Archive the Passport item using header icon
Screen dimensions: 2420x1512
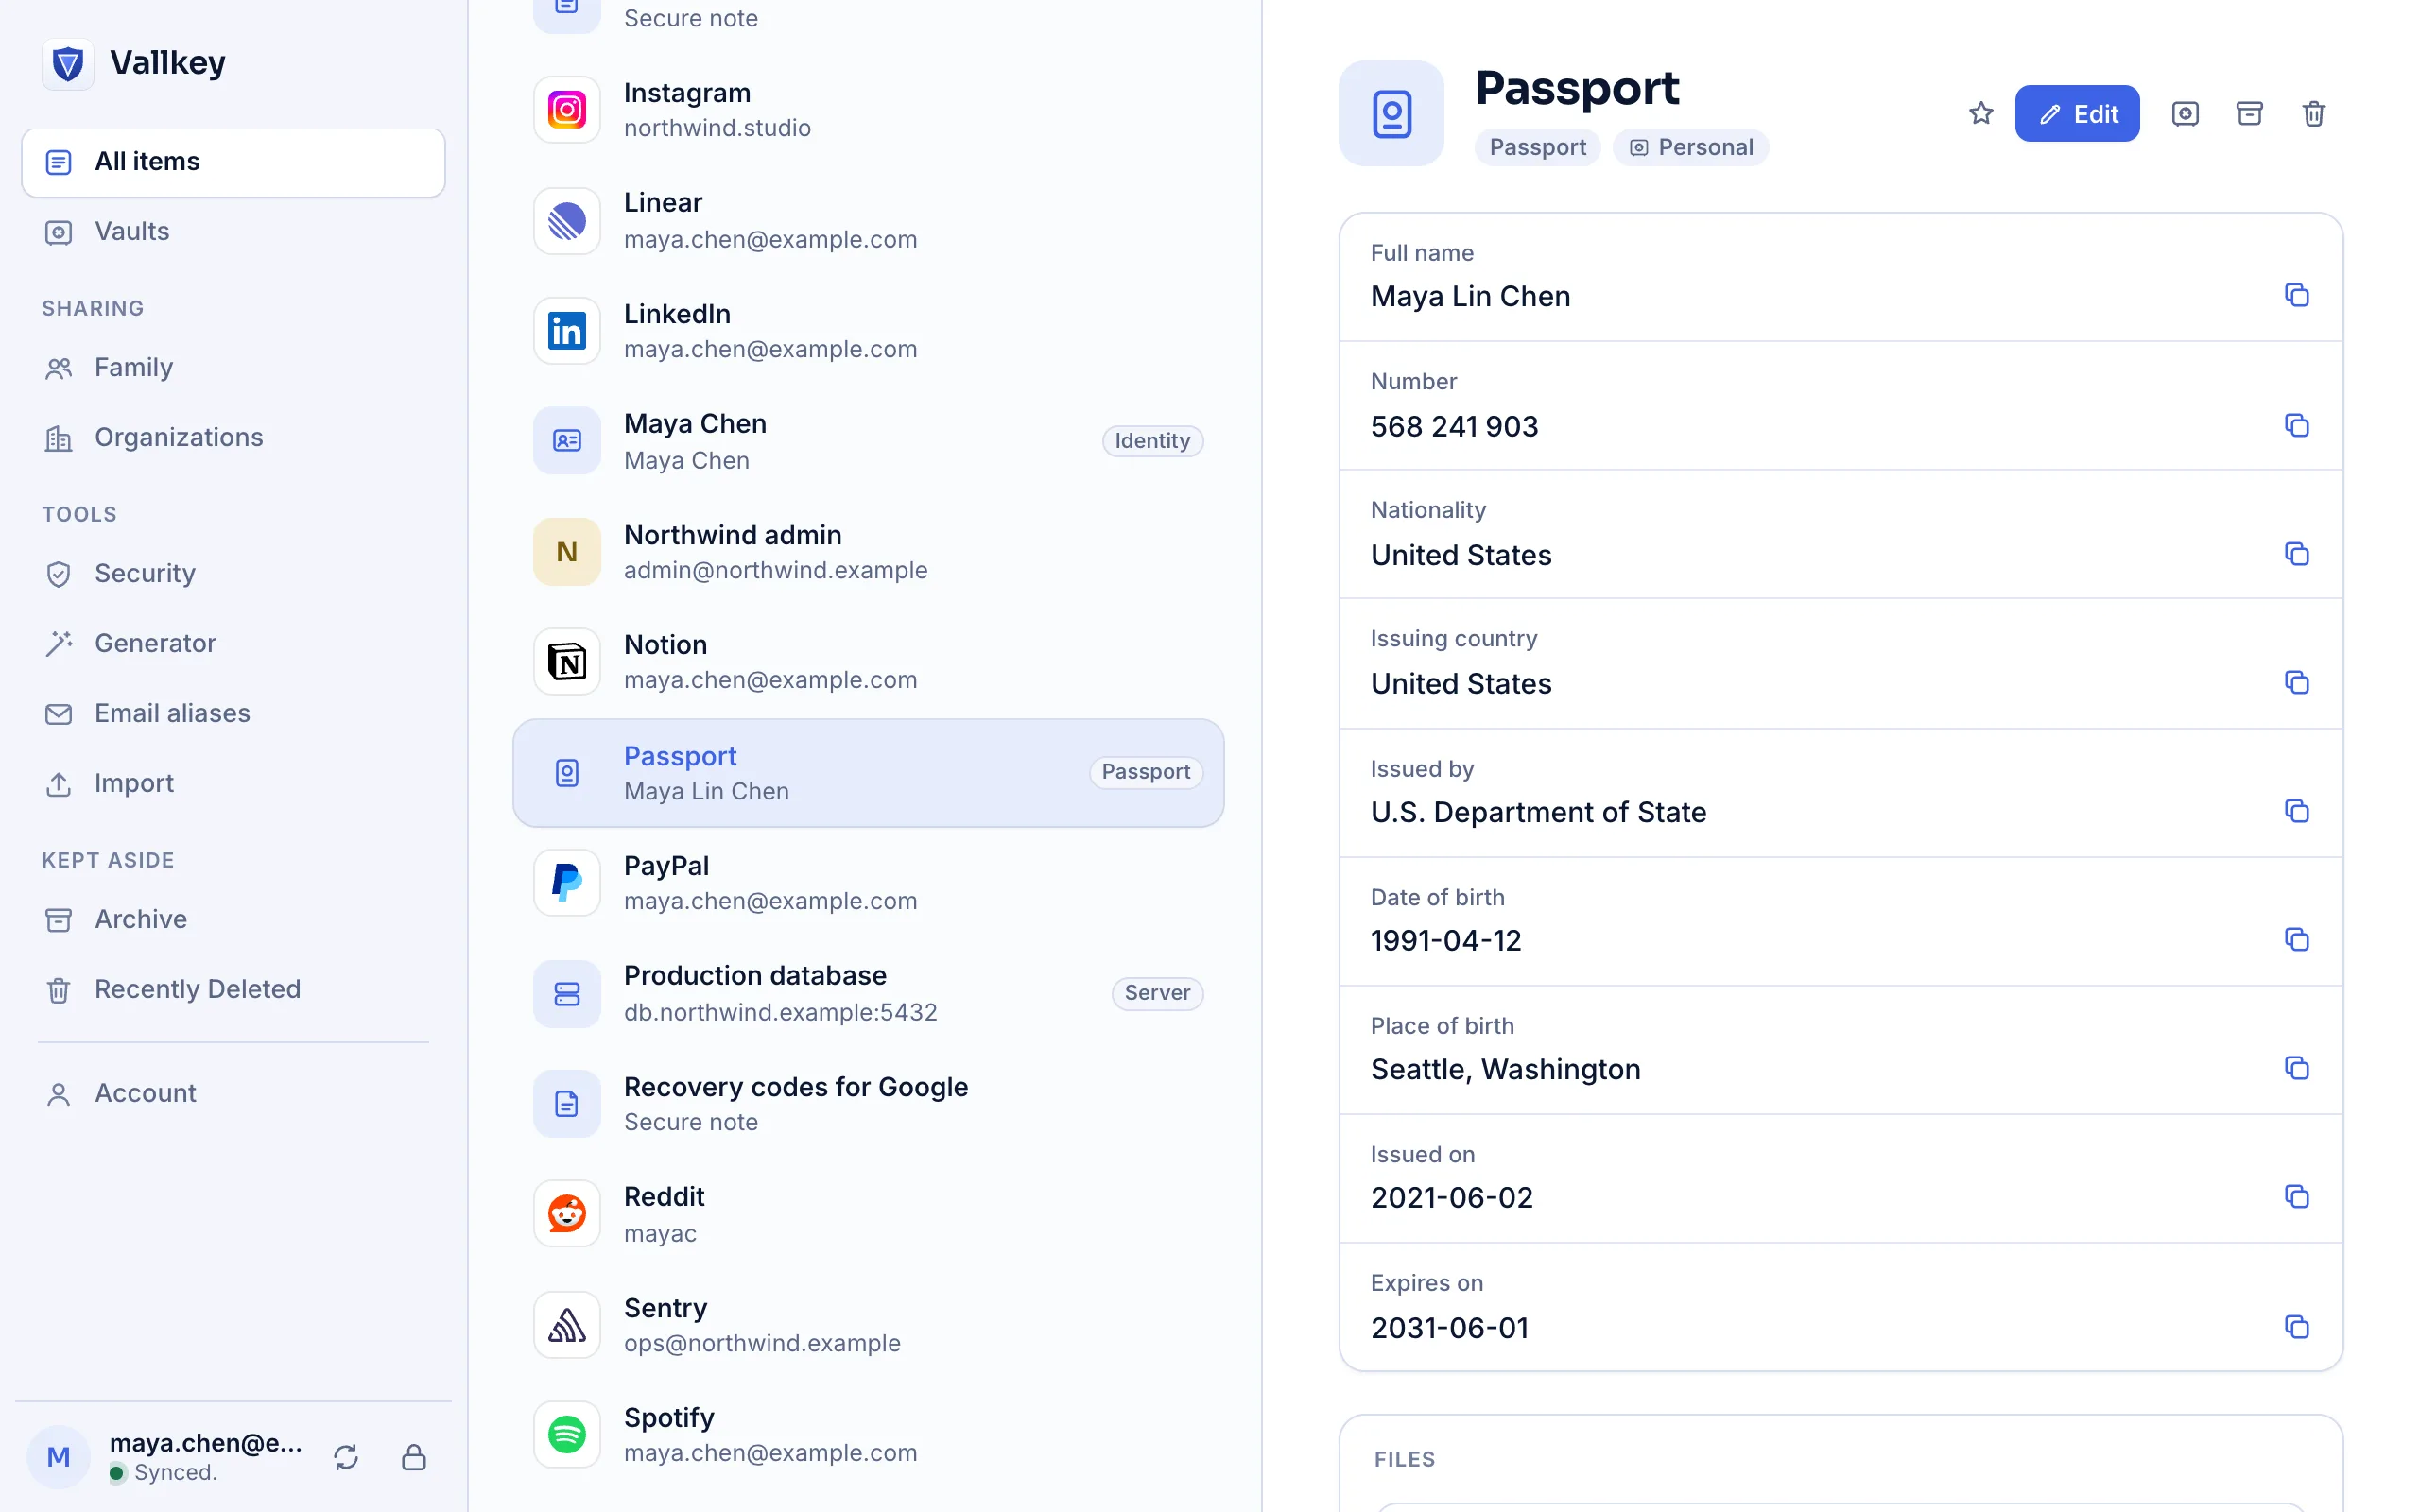tap(2249, 113)
